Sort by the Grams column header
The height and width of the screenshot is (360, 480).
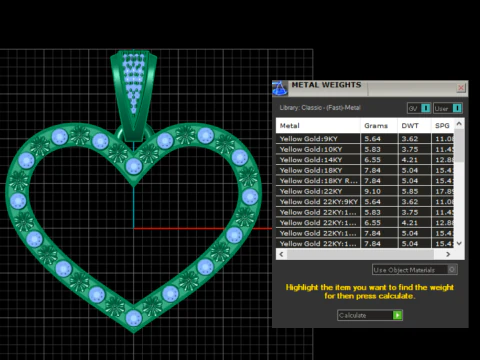tap(379, 126)
